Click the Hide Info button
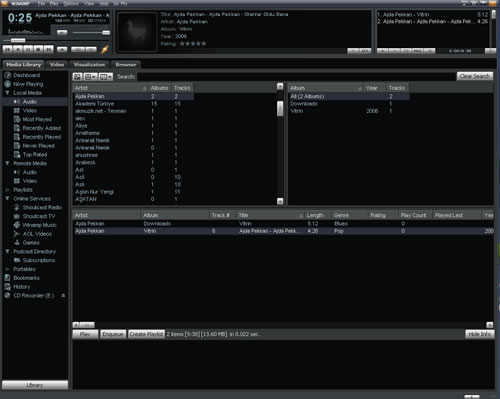 point(480,334)
